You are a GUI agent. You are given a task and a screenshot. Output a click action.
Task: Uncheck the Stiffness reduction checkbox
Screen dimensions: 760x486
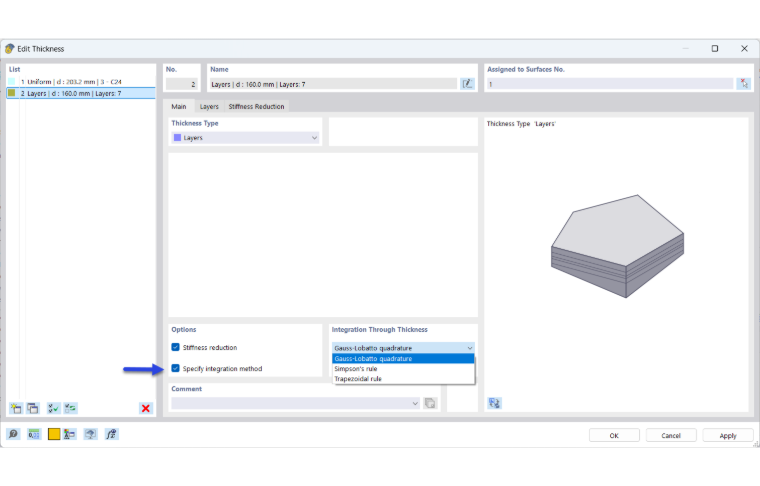(x=175, y=347)
